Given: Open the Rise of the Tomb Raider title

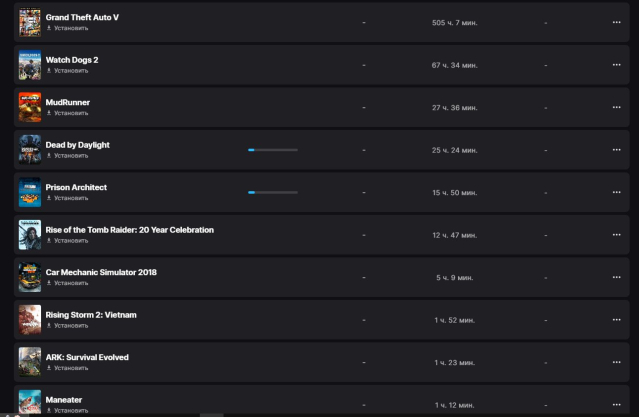Looking at the screenshot, I should click(x=129, y=230).
